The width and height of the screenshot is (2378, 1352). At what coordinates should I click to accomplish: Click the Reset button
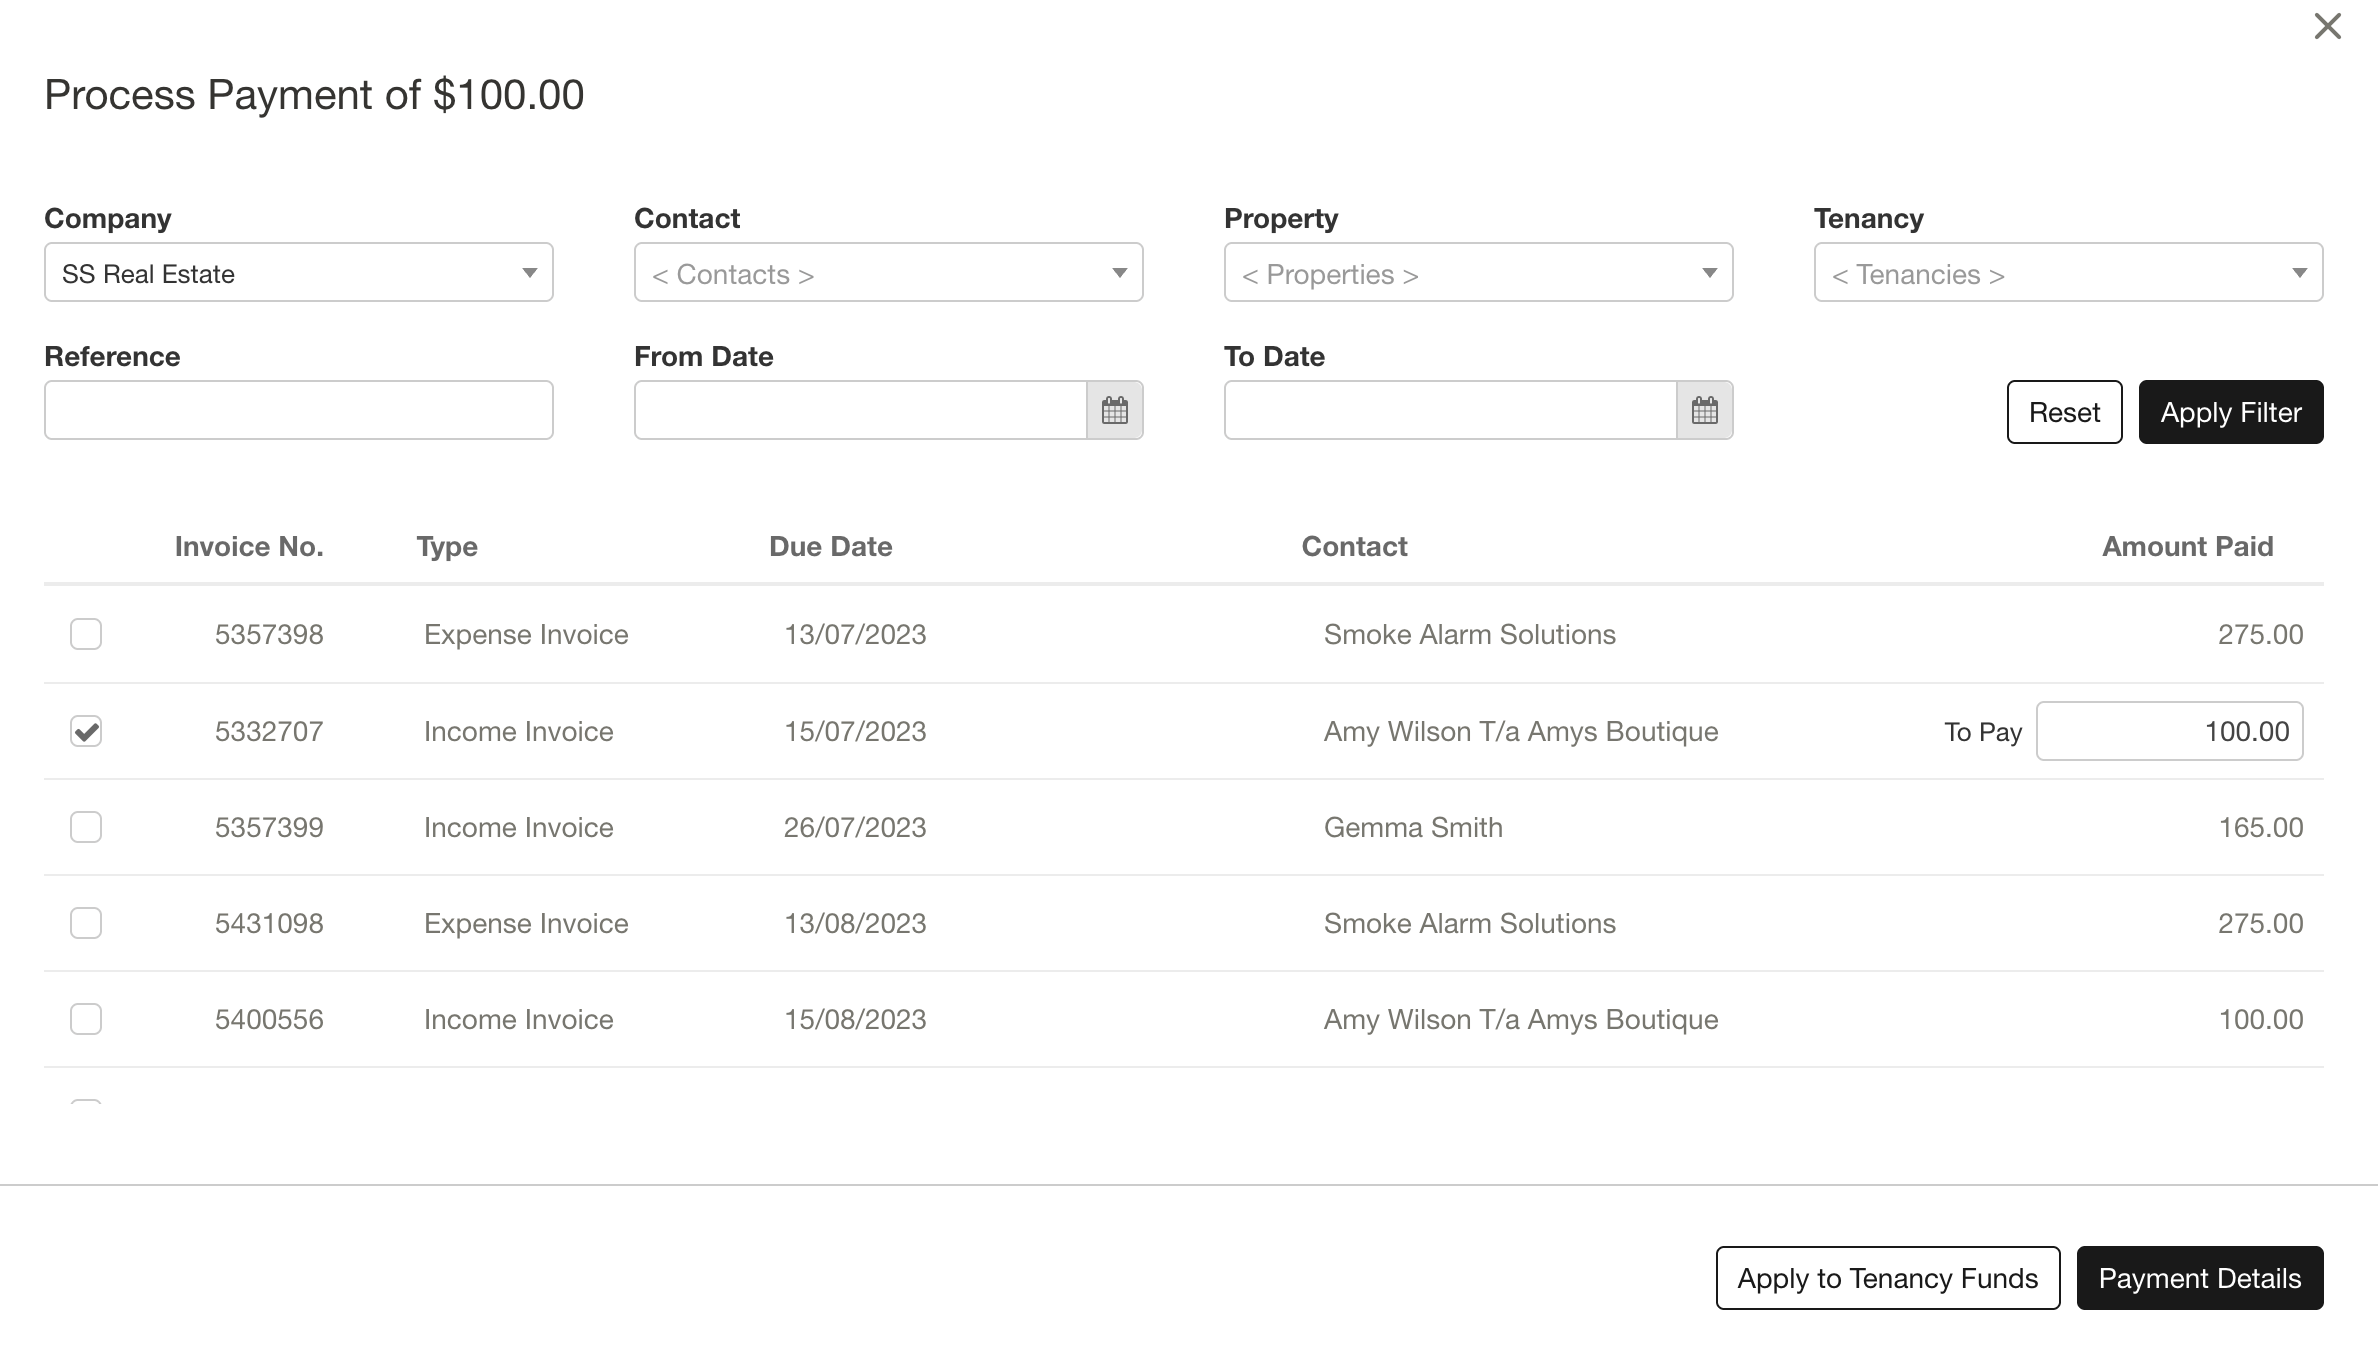coord(2064,412)
